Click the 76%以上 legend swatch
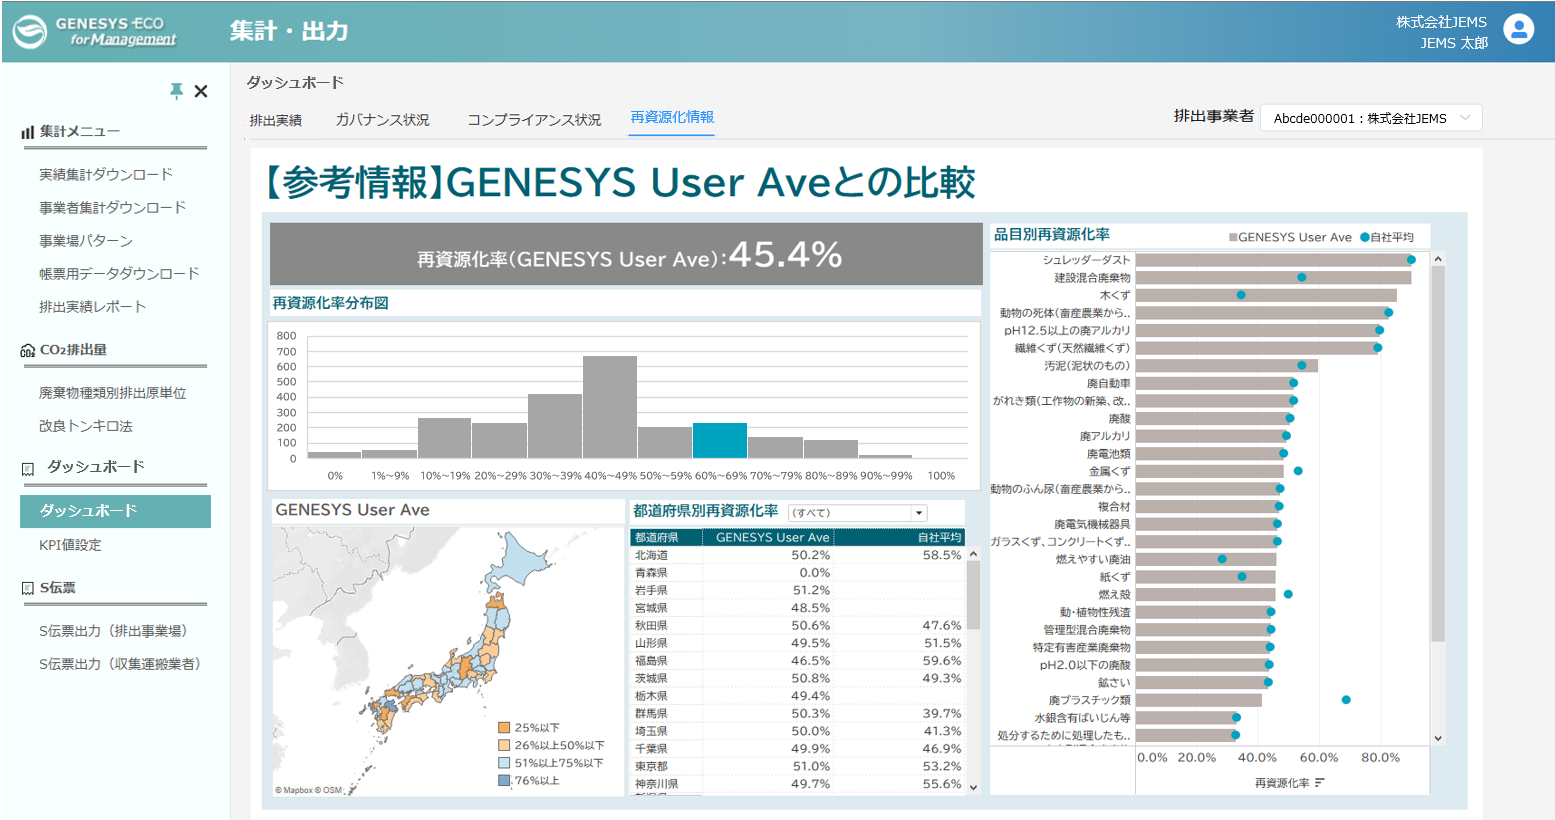This screenshot has width=1555, height=820. point(505,780)
